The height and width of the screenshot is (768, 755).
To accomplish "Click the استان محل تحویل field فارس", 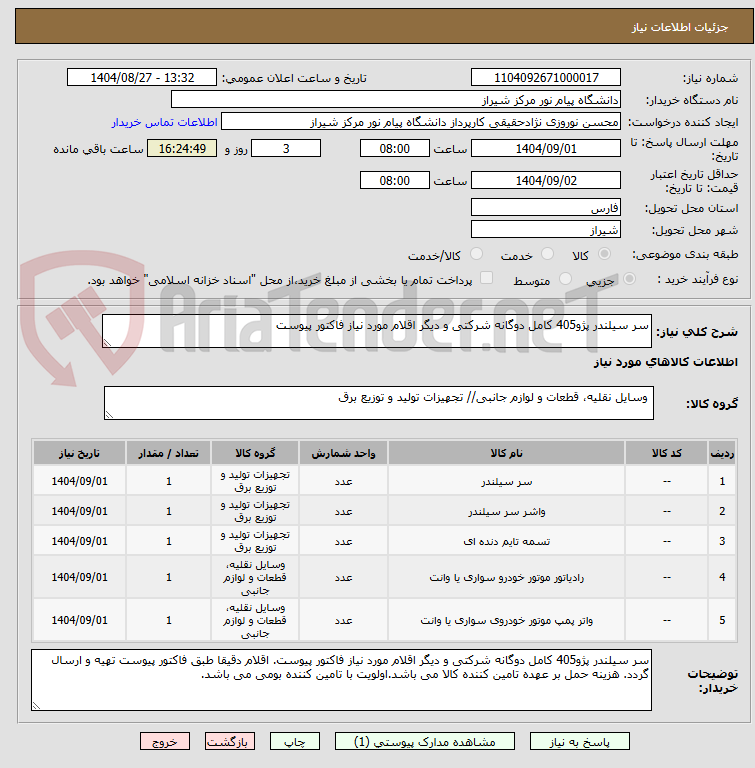I will [546, 207].
